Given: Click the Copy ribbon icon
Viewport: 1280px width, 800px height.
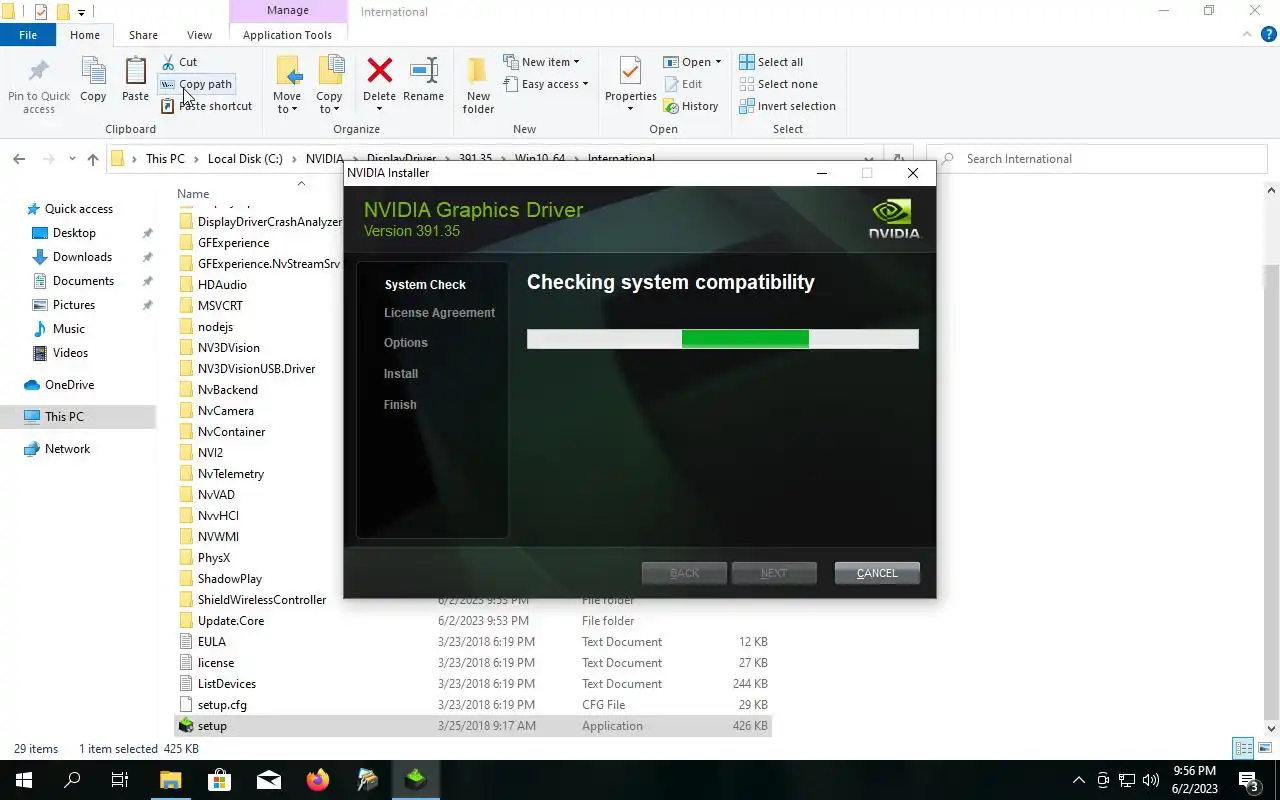Looking at the screenshot, I should pyautogui.click(x=93, y=72).
